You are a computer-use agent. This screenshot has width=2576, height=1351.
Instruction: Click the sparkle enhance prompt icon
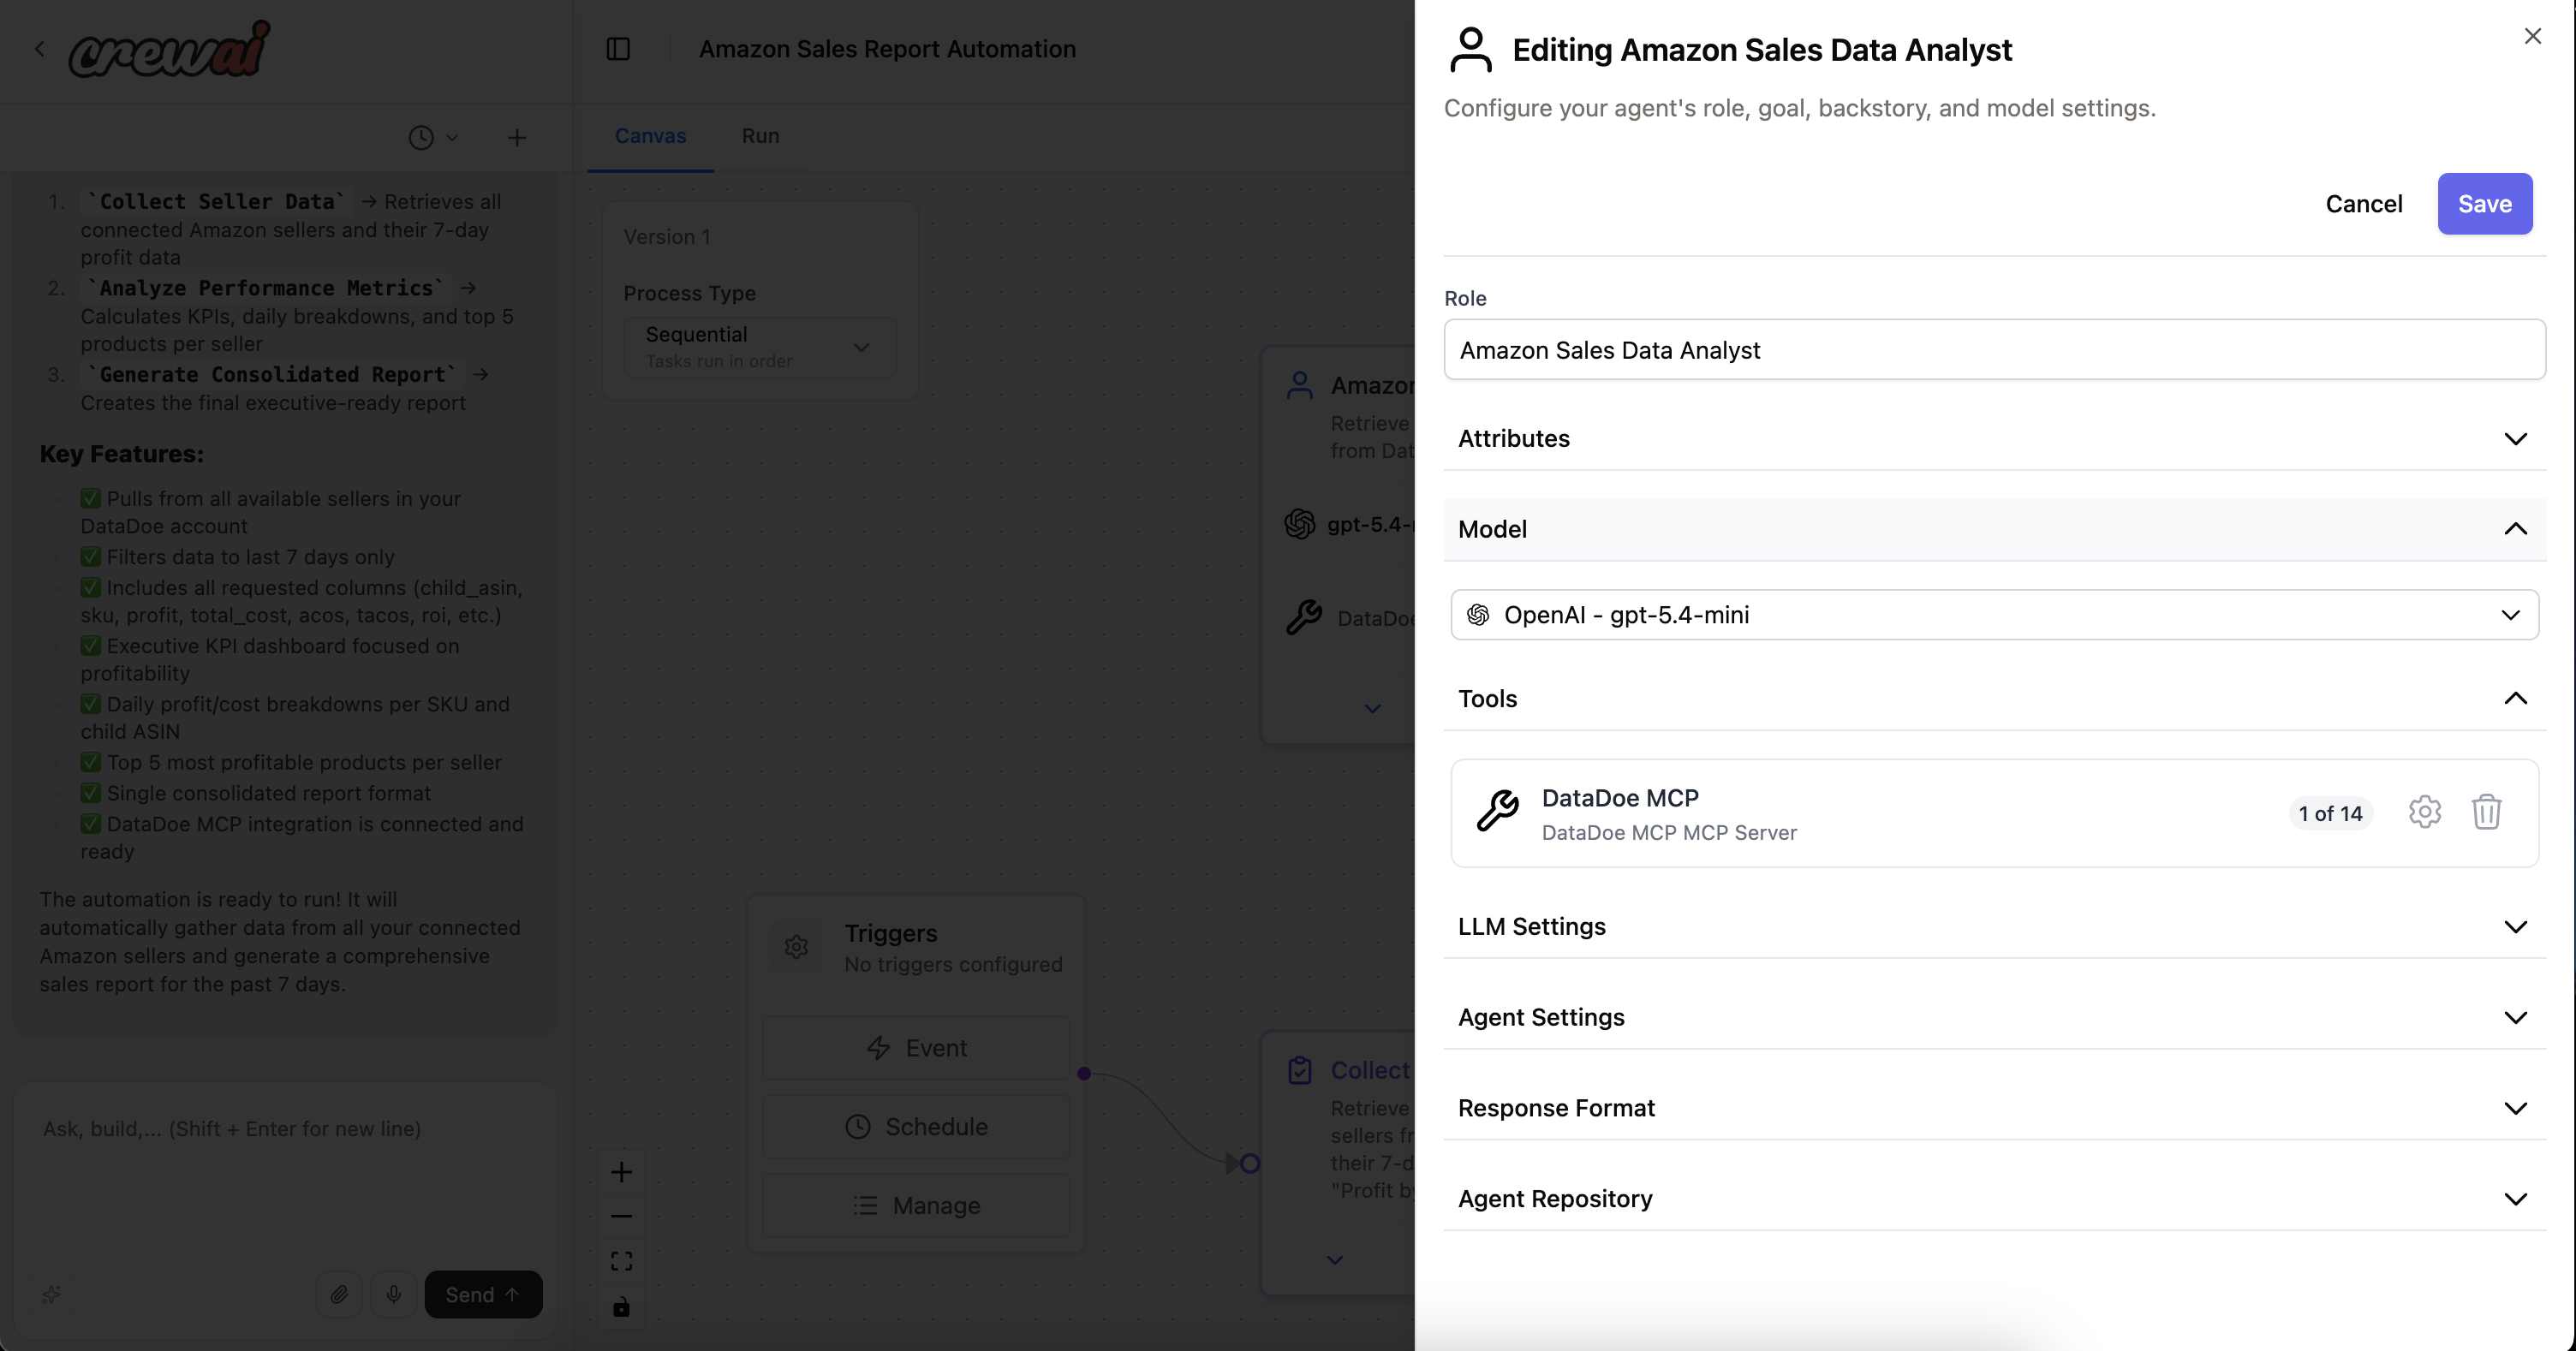[x=51, y=1295]
